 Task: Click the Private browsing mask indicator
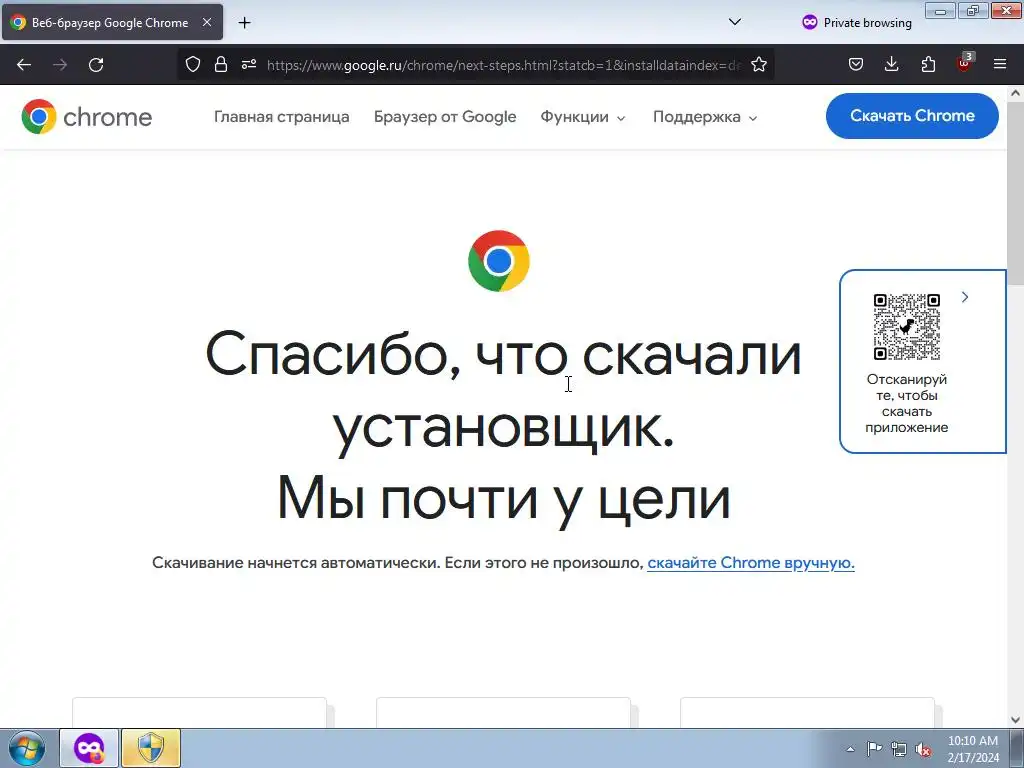[857, 22]
